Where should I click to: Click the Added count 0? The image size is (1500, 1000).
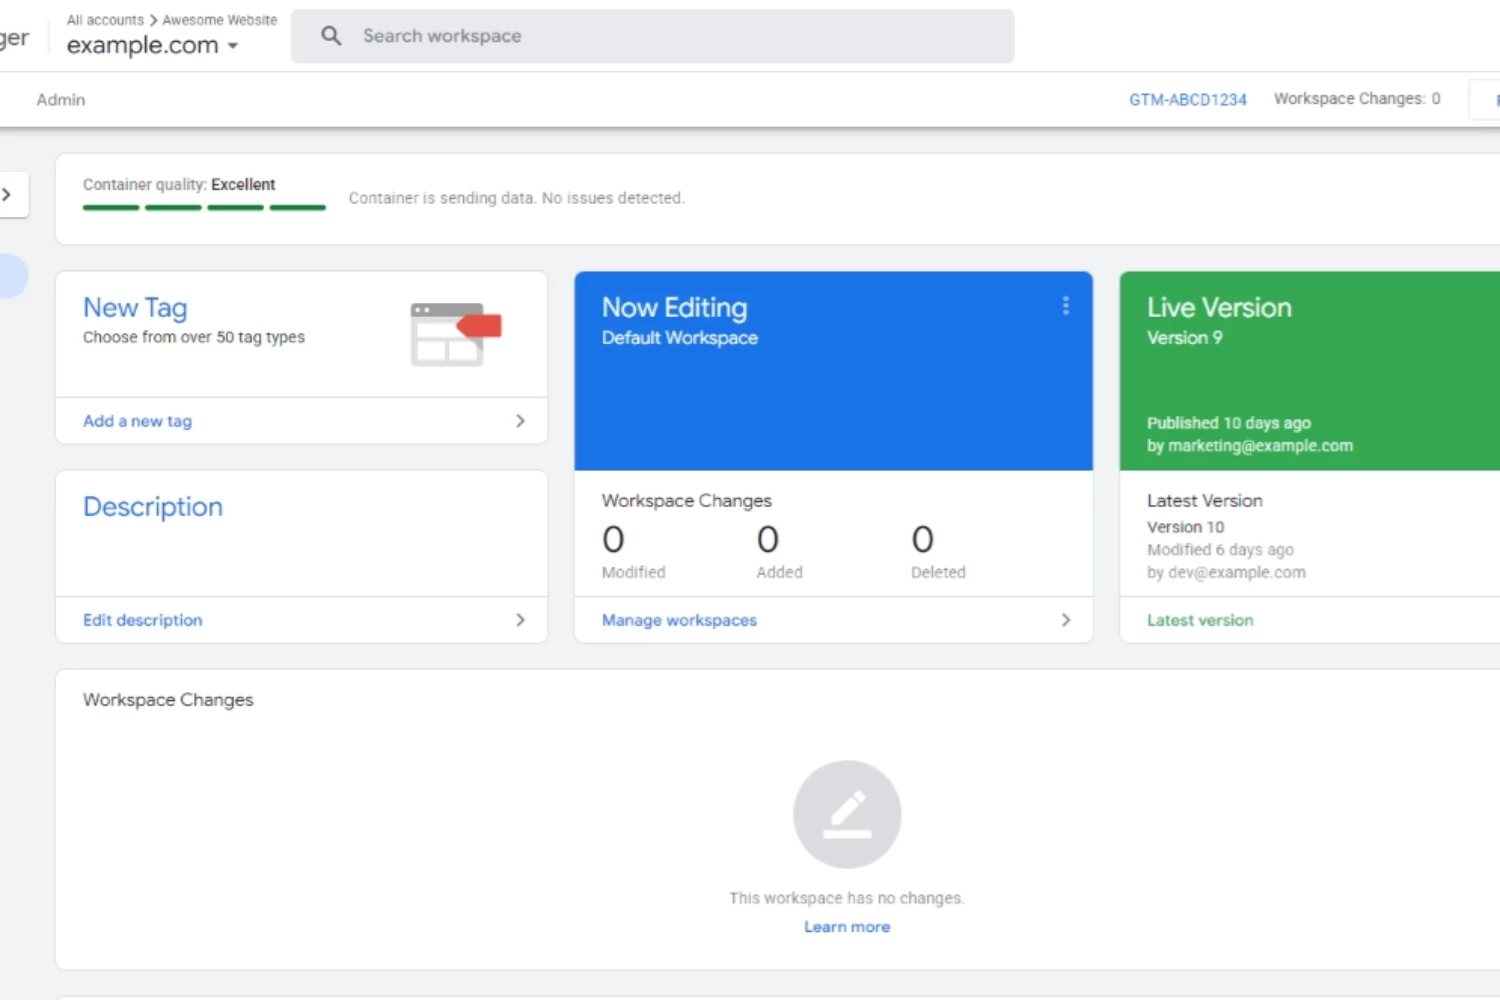(767, 540)
